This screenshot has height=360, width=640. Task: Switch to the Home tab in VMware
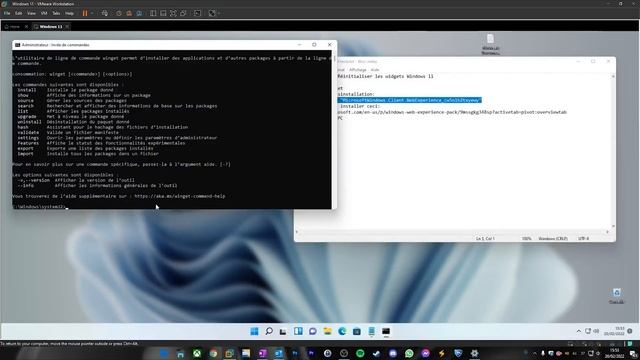(x=12, y=27)
